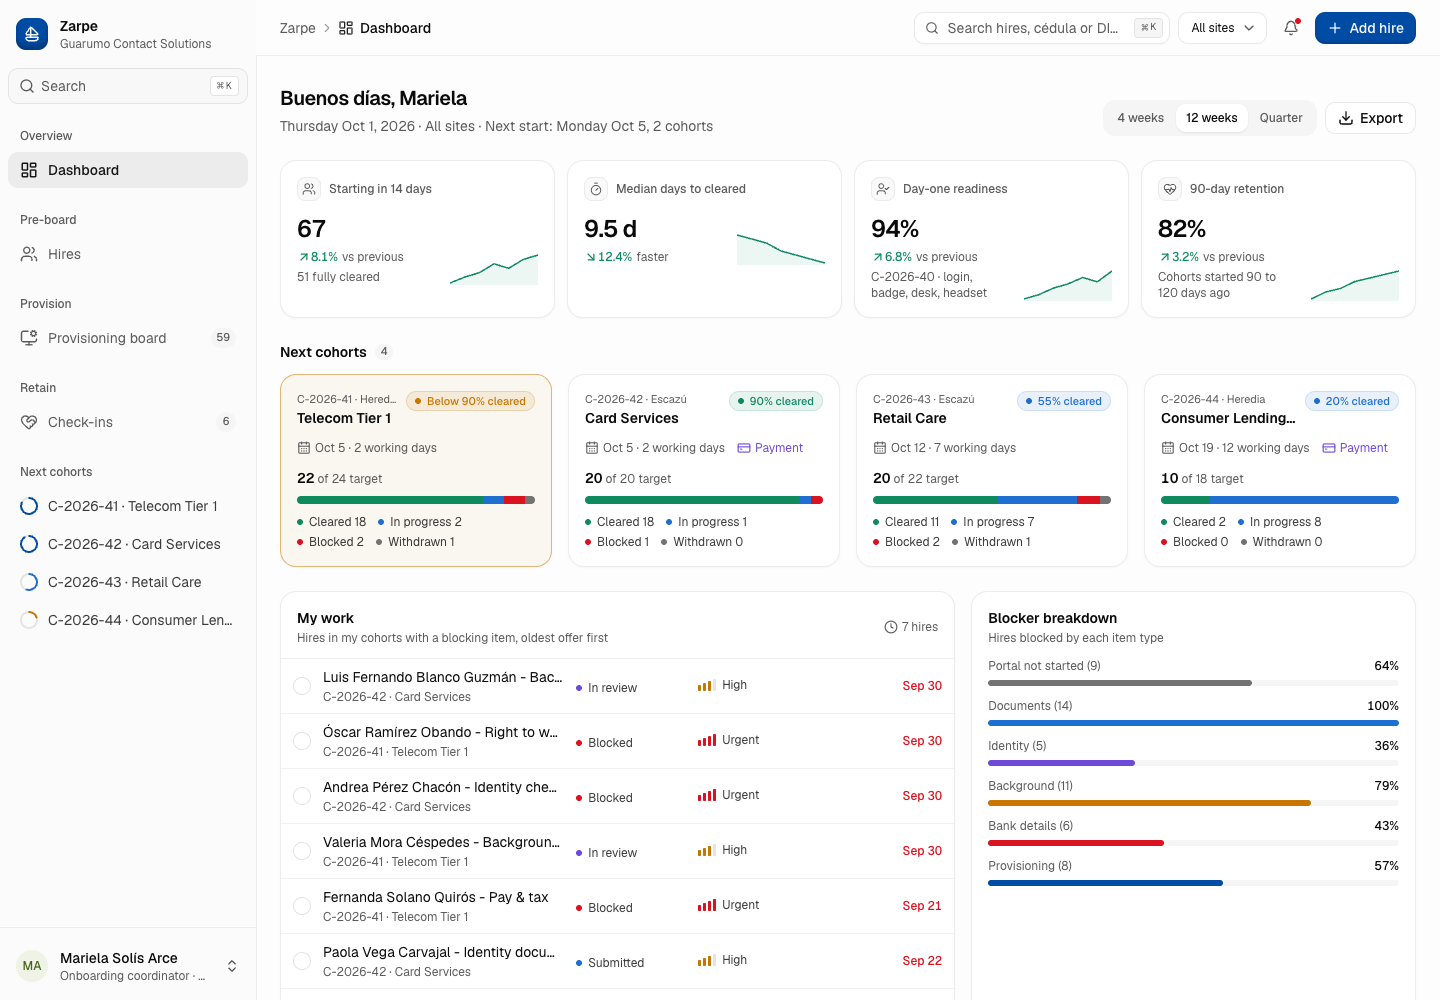Open the Retail Care cohort card title
Image resolution: width=1440 pixels, height=1000 pixels.
tap(909, 418)
